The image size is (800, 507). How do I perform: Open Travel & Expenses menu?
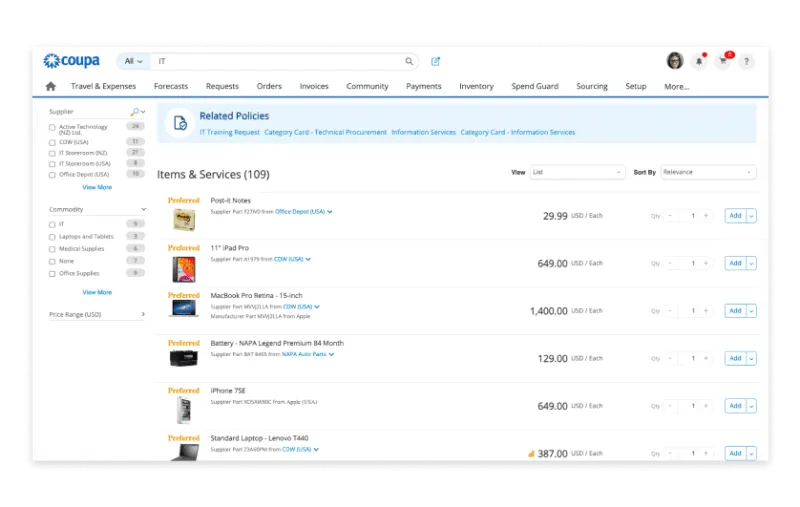click(104, 86)
